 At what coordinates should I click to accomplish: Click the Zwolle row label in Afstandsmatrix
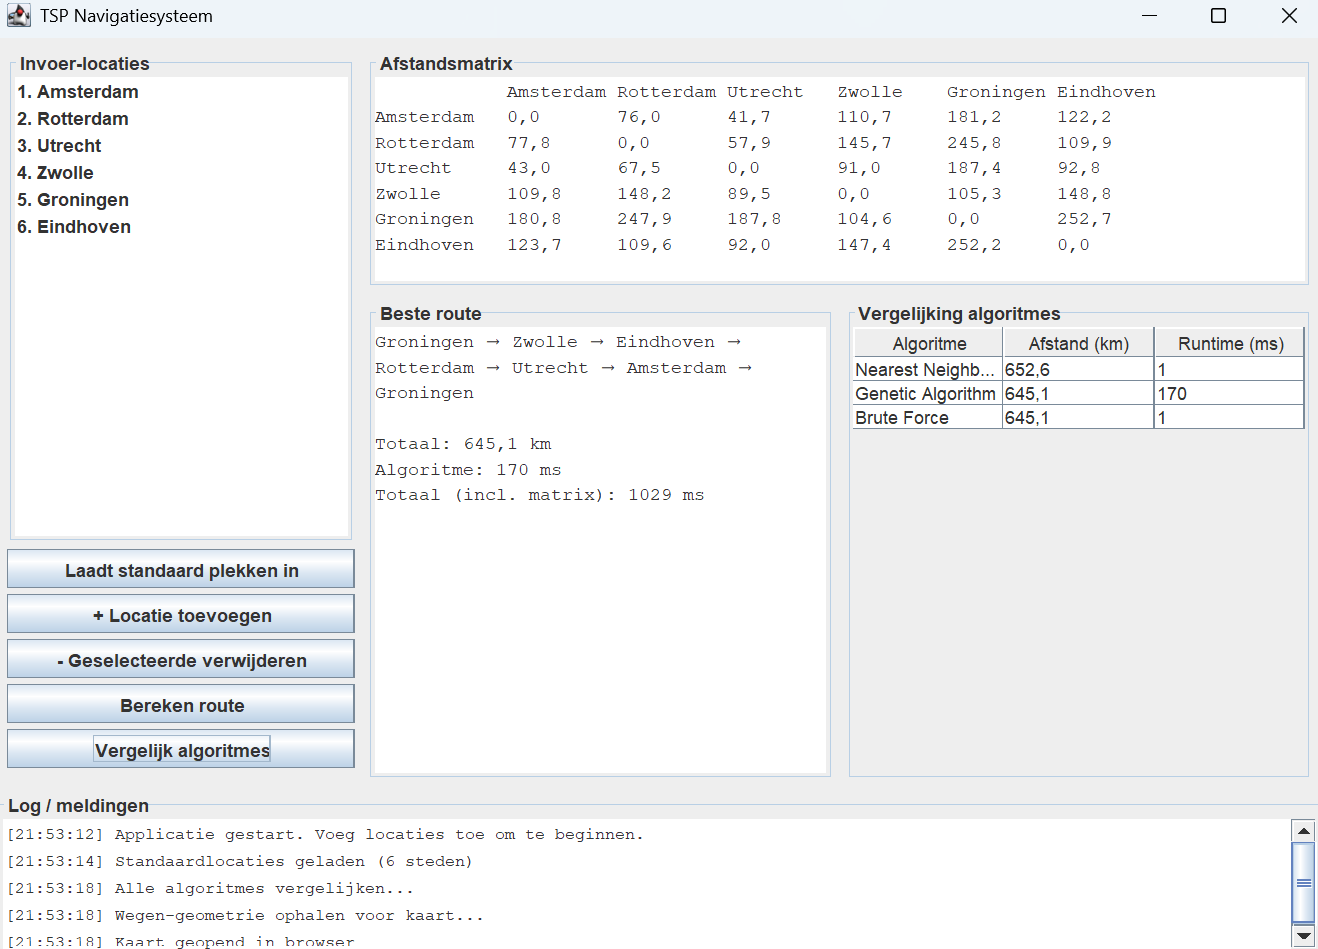click(x=408, y=194)
